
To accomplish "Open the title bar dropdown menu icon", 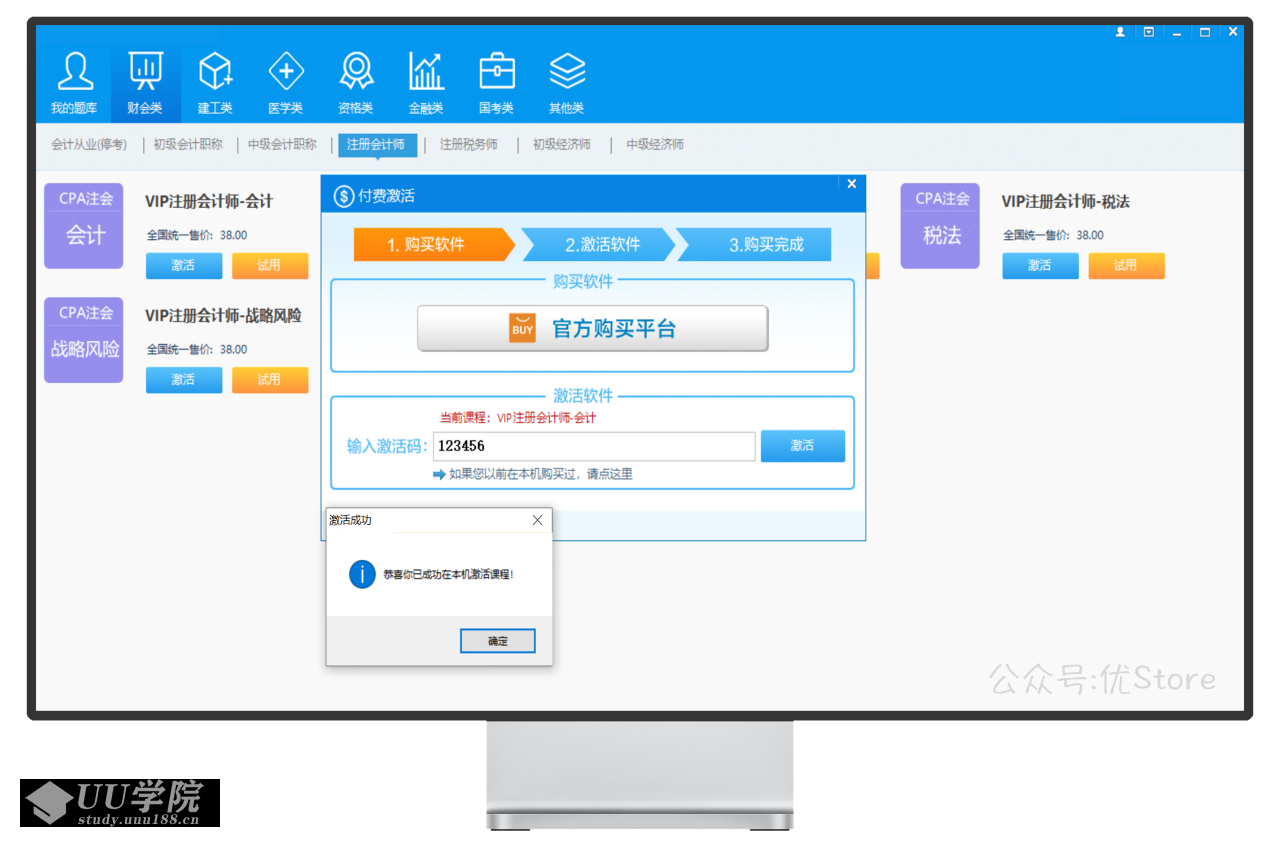I will pyautogui.click(x=1148, y=32).
